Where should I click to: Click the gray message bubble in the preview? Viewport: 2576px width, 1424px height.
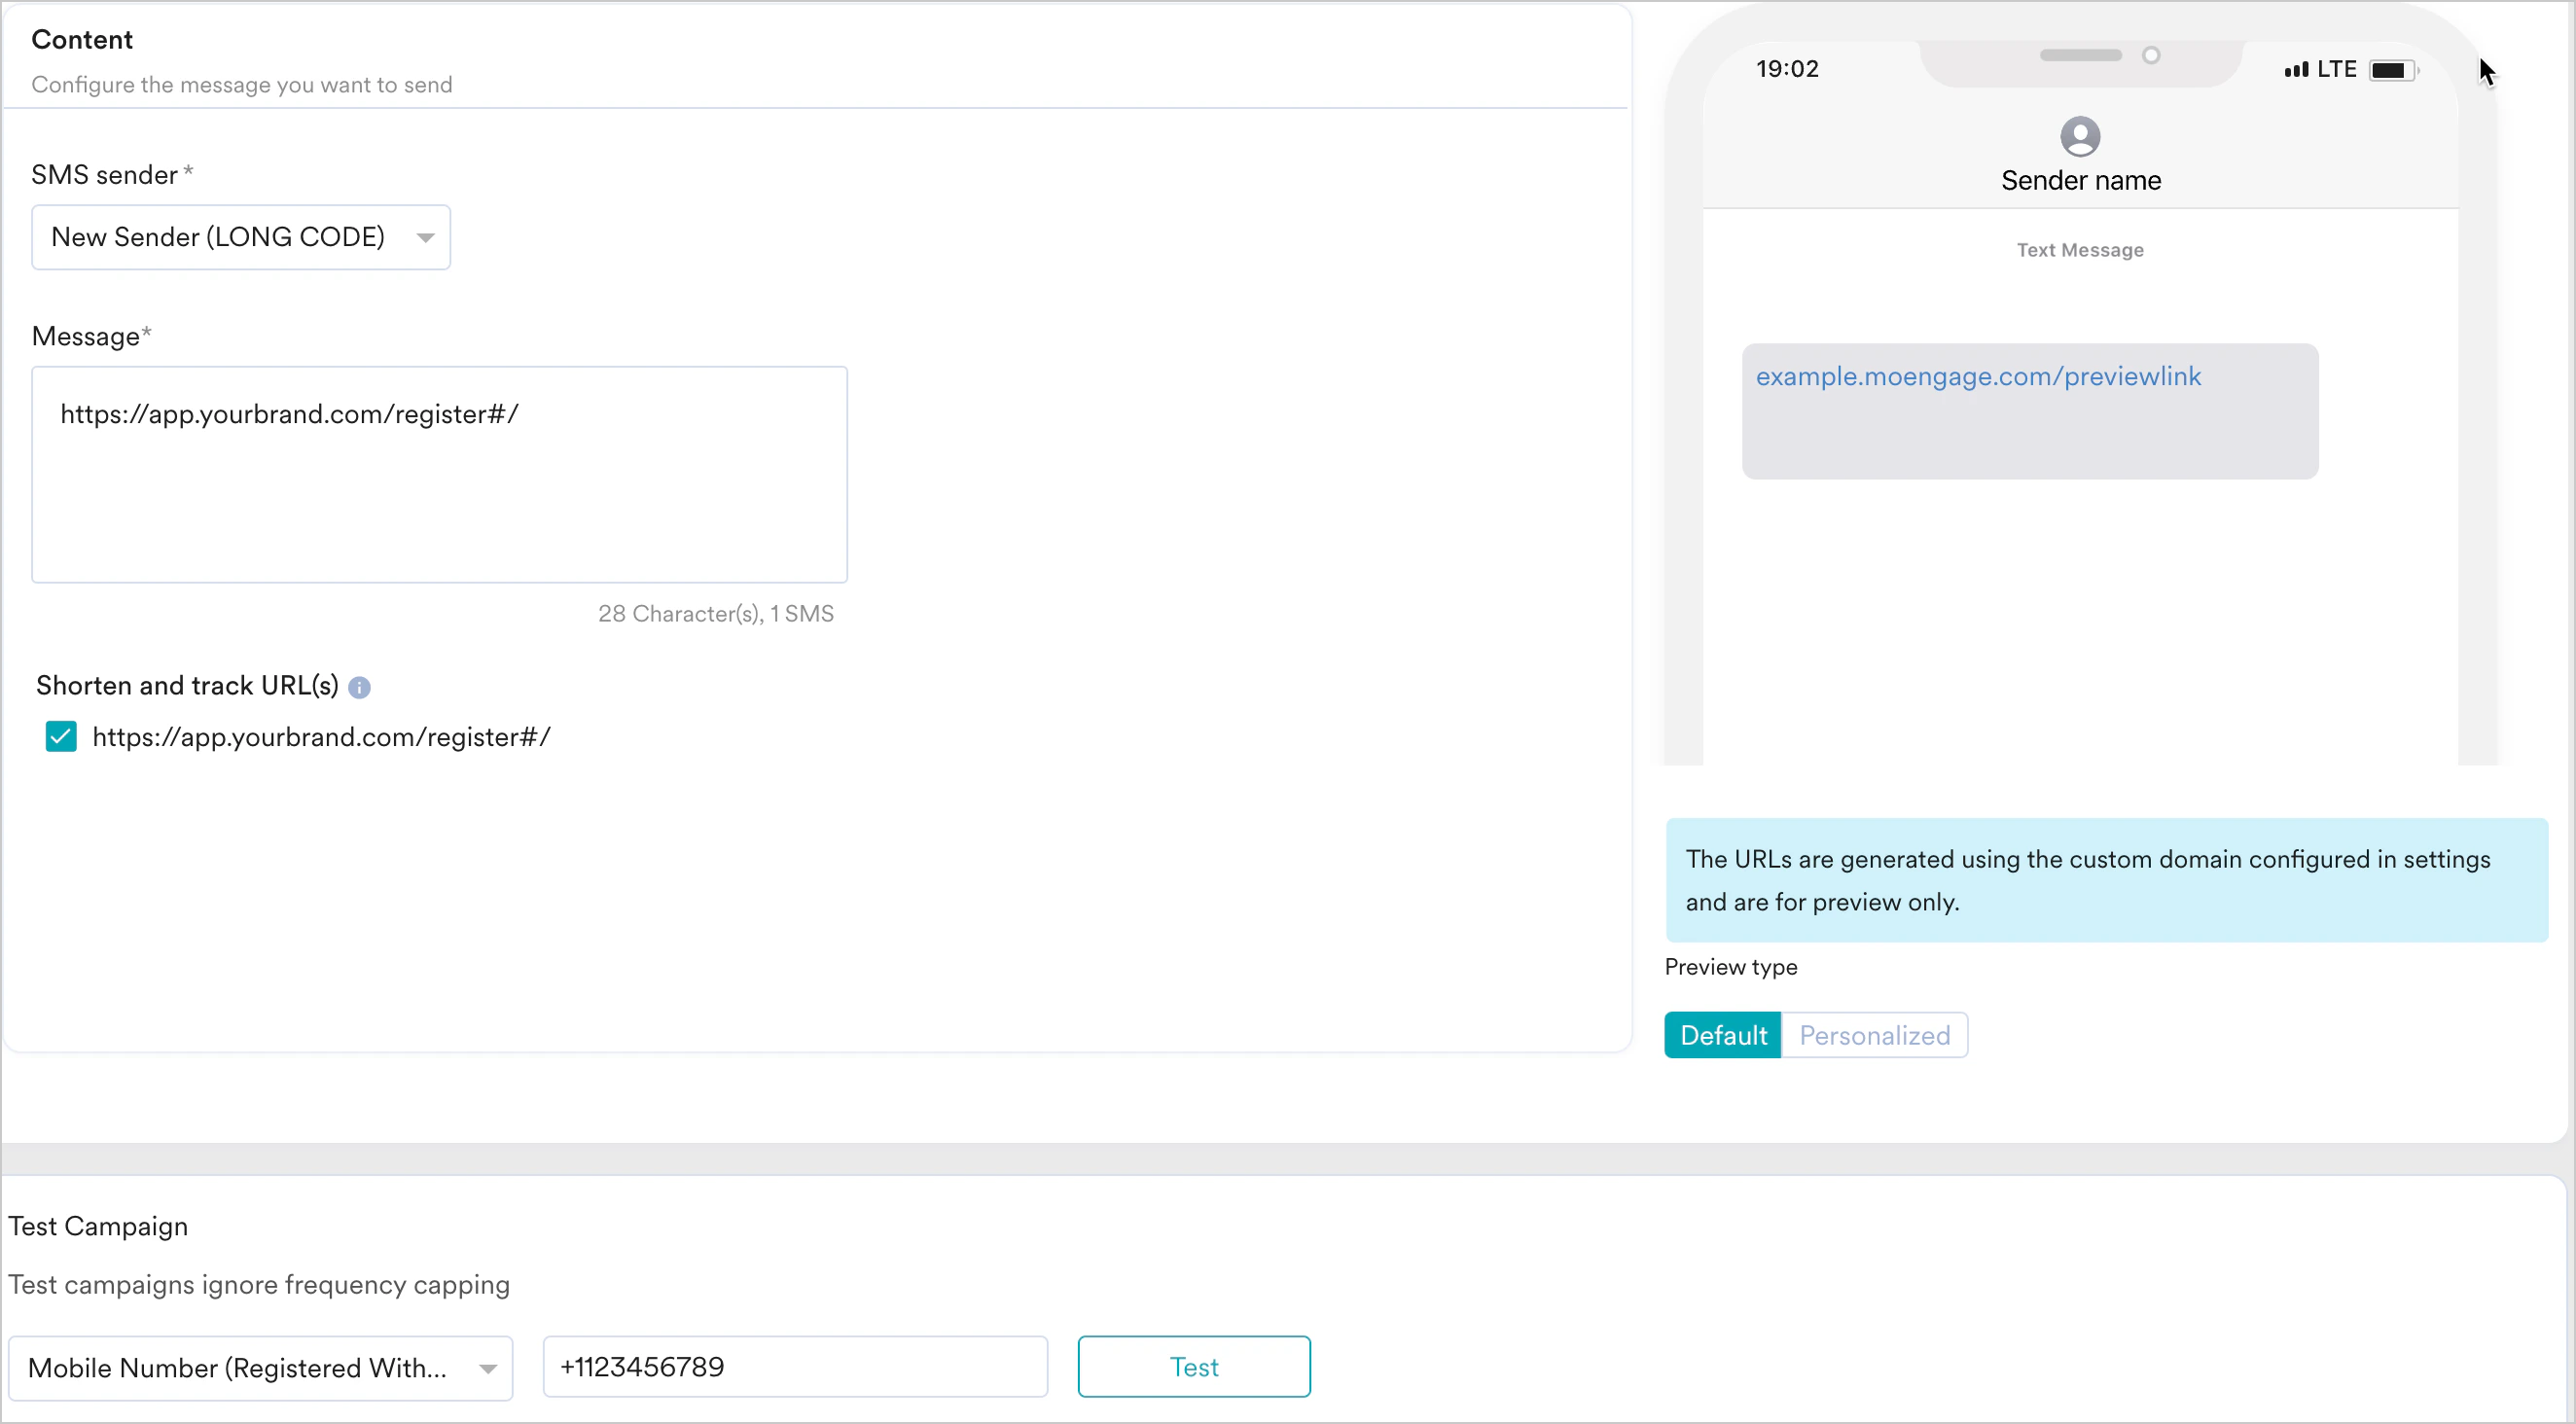2029,411
